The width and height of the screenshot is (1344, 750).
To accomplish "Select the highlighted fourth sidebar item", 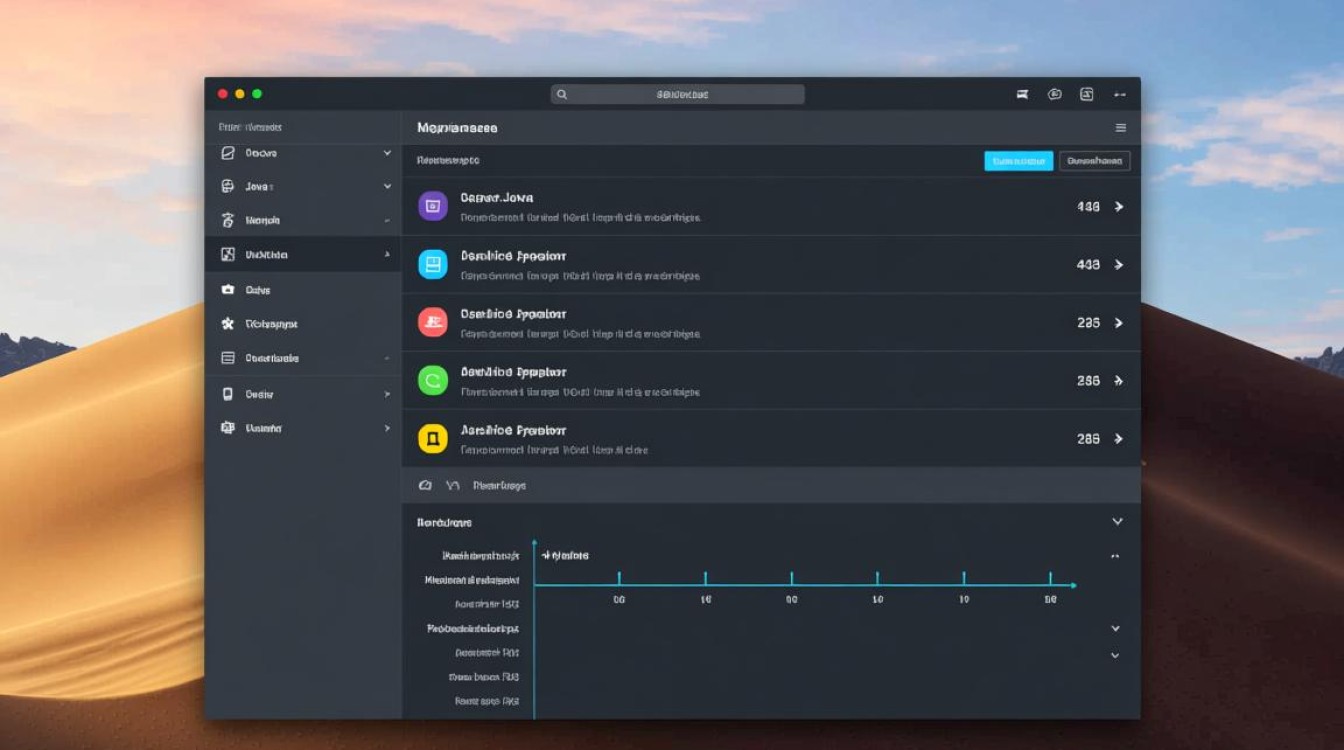I will point(302,255).
